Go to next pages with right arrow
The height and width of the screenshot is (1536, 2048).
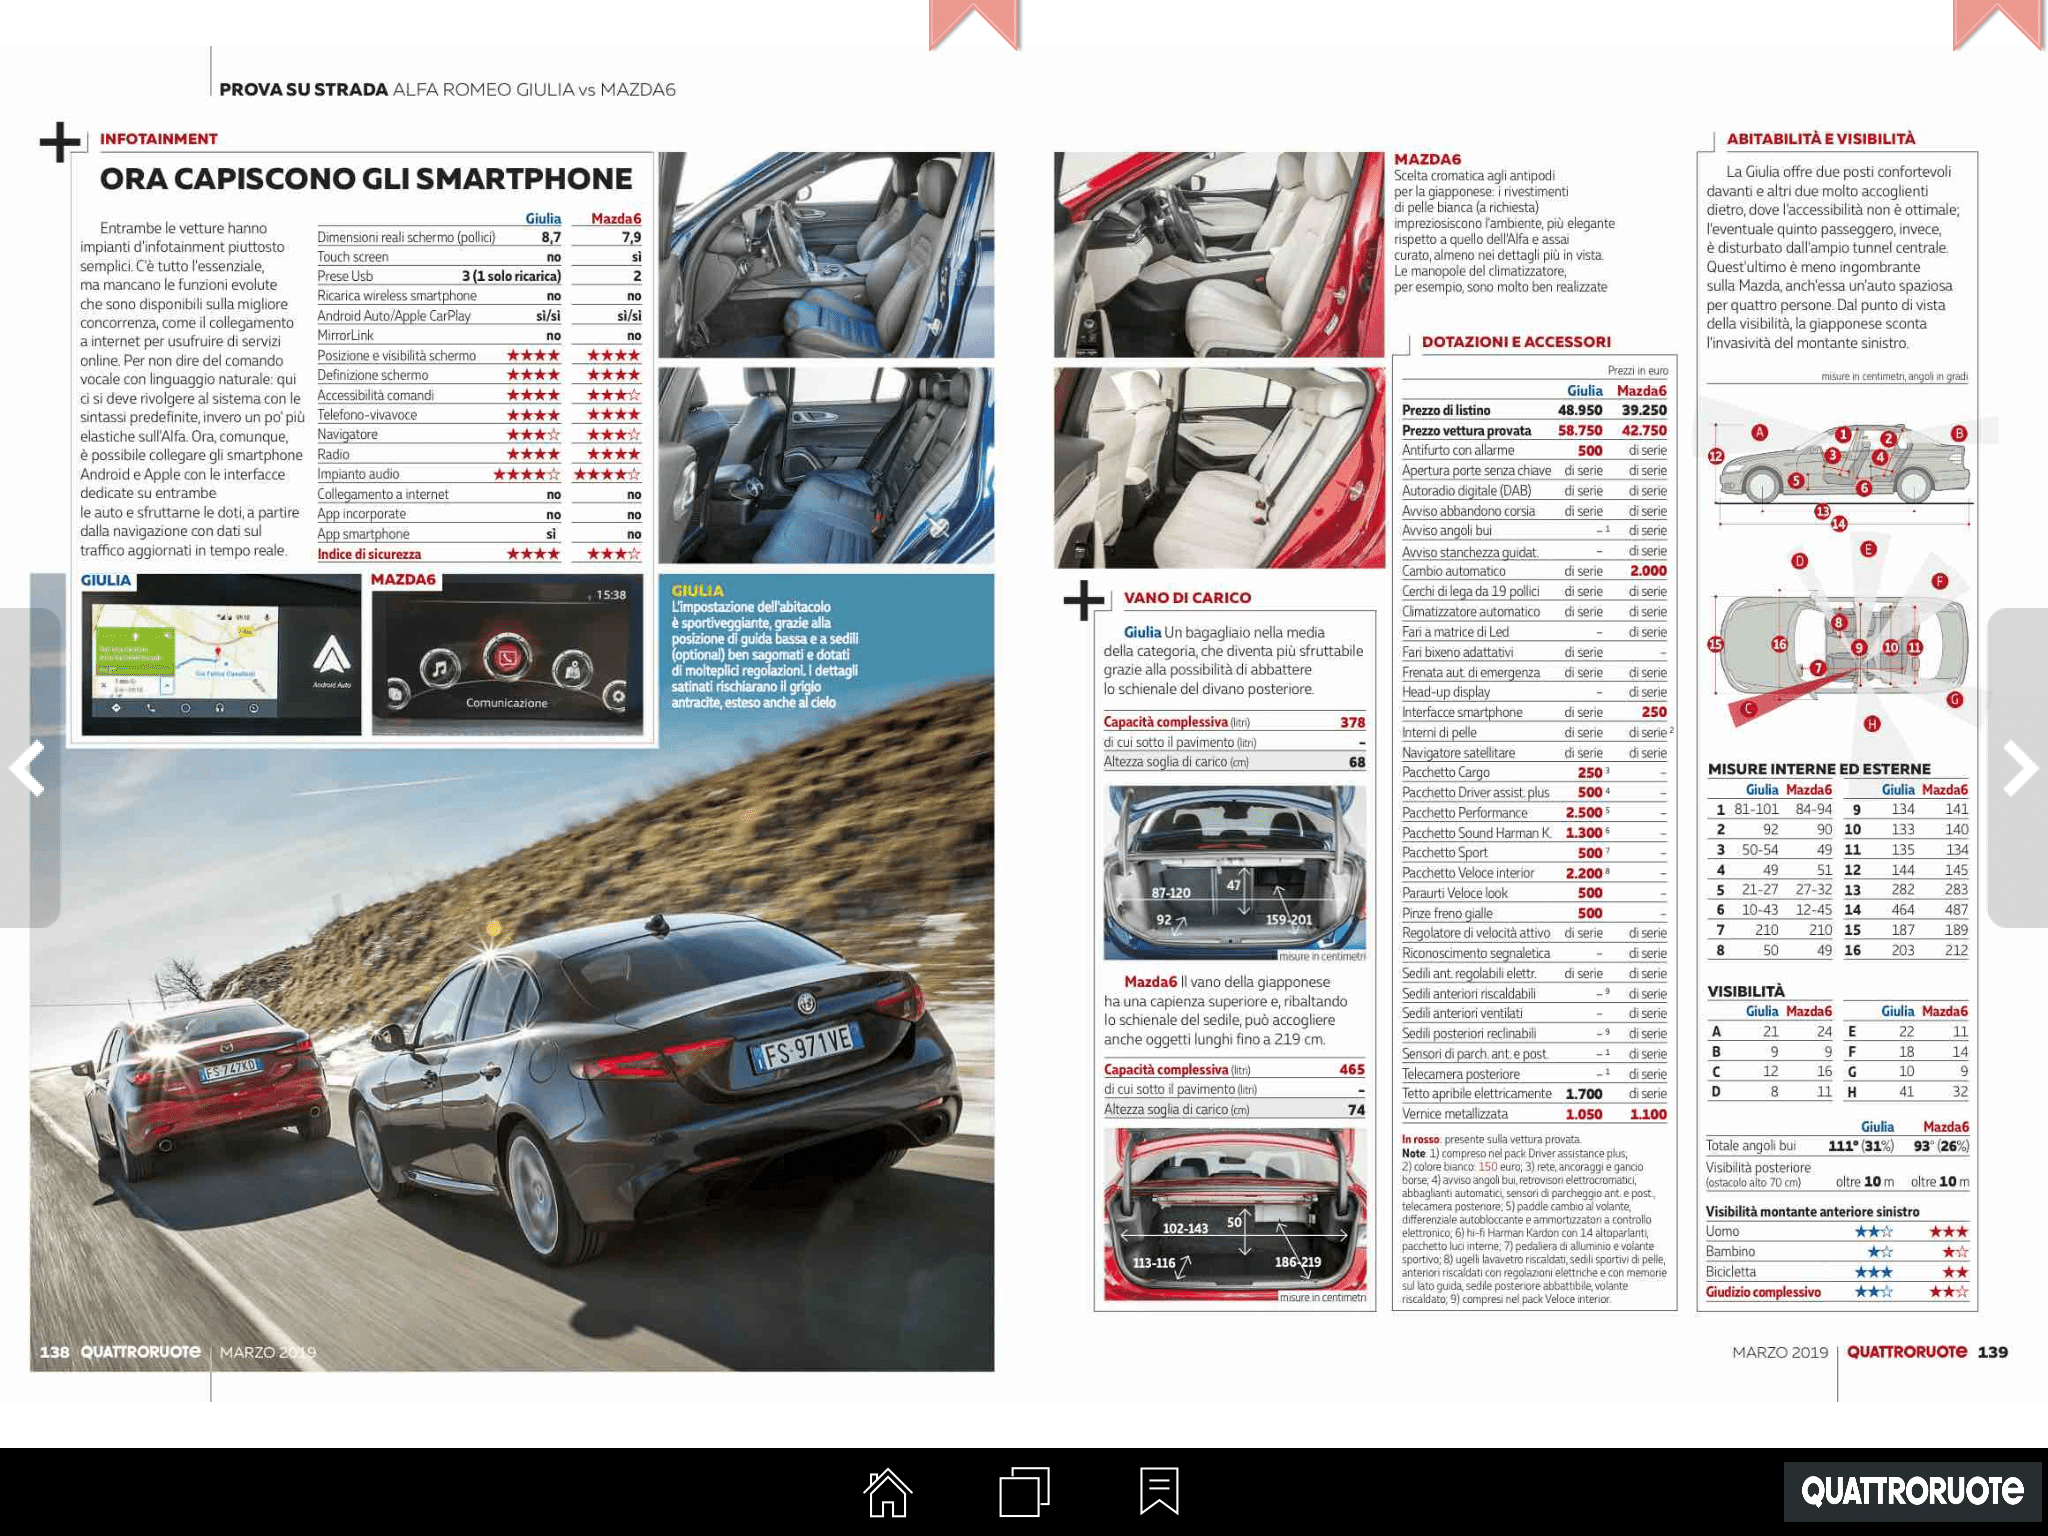click(2019, 768)
